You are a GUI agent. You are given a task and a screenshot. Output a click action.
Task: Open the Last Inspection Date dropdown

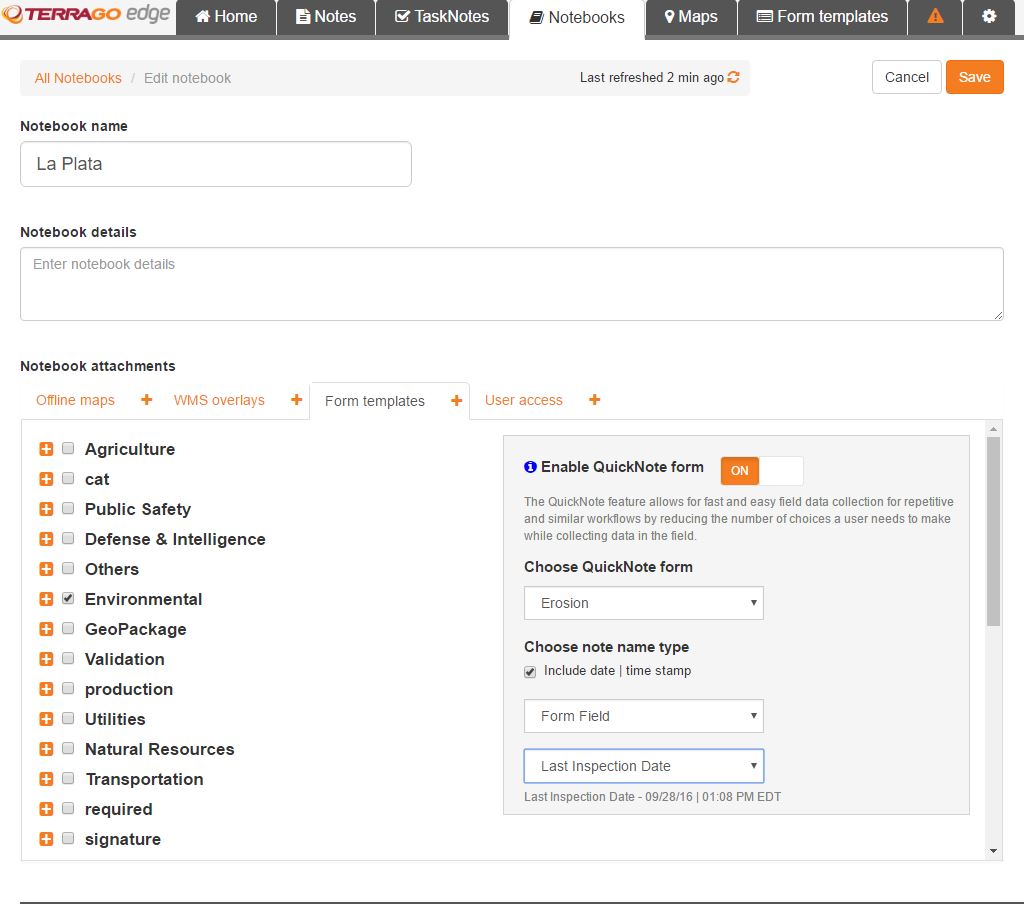pos(643,766)
